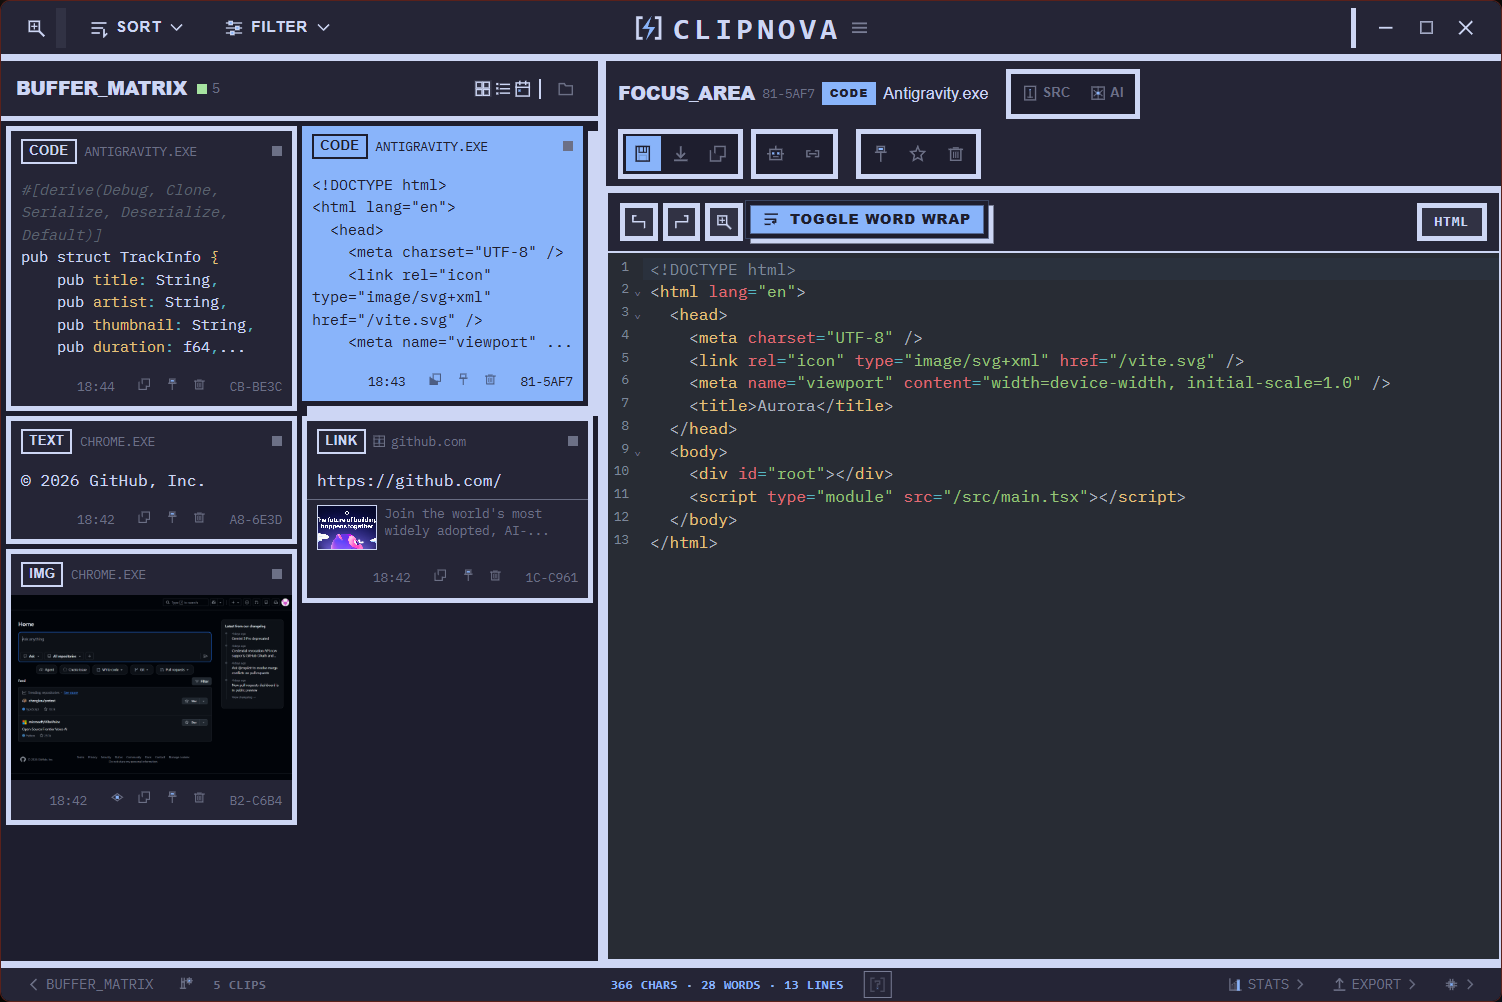
Task: Tick the select box on the 81-5AF7 code card
Action: click(568, 146)
